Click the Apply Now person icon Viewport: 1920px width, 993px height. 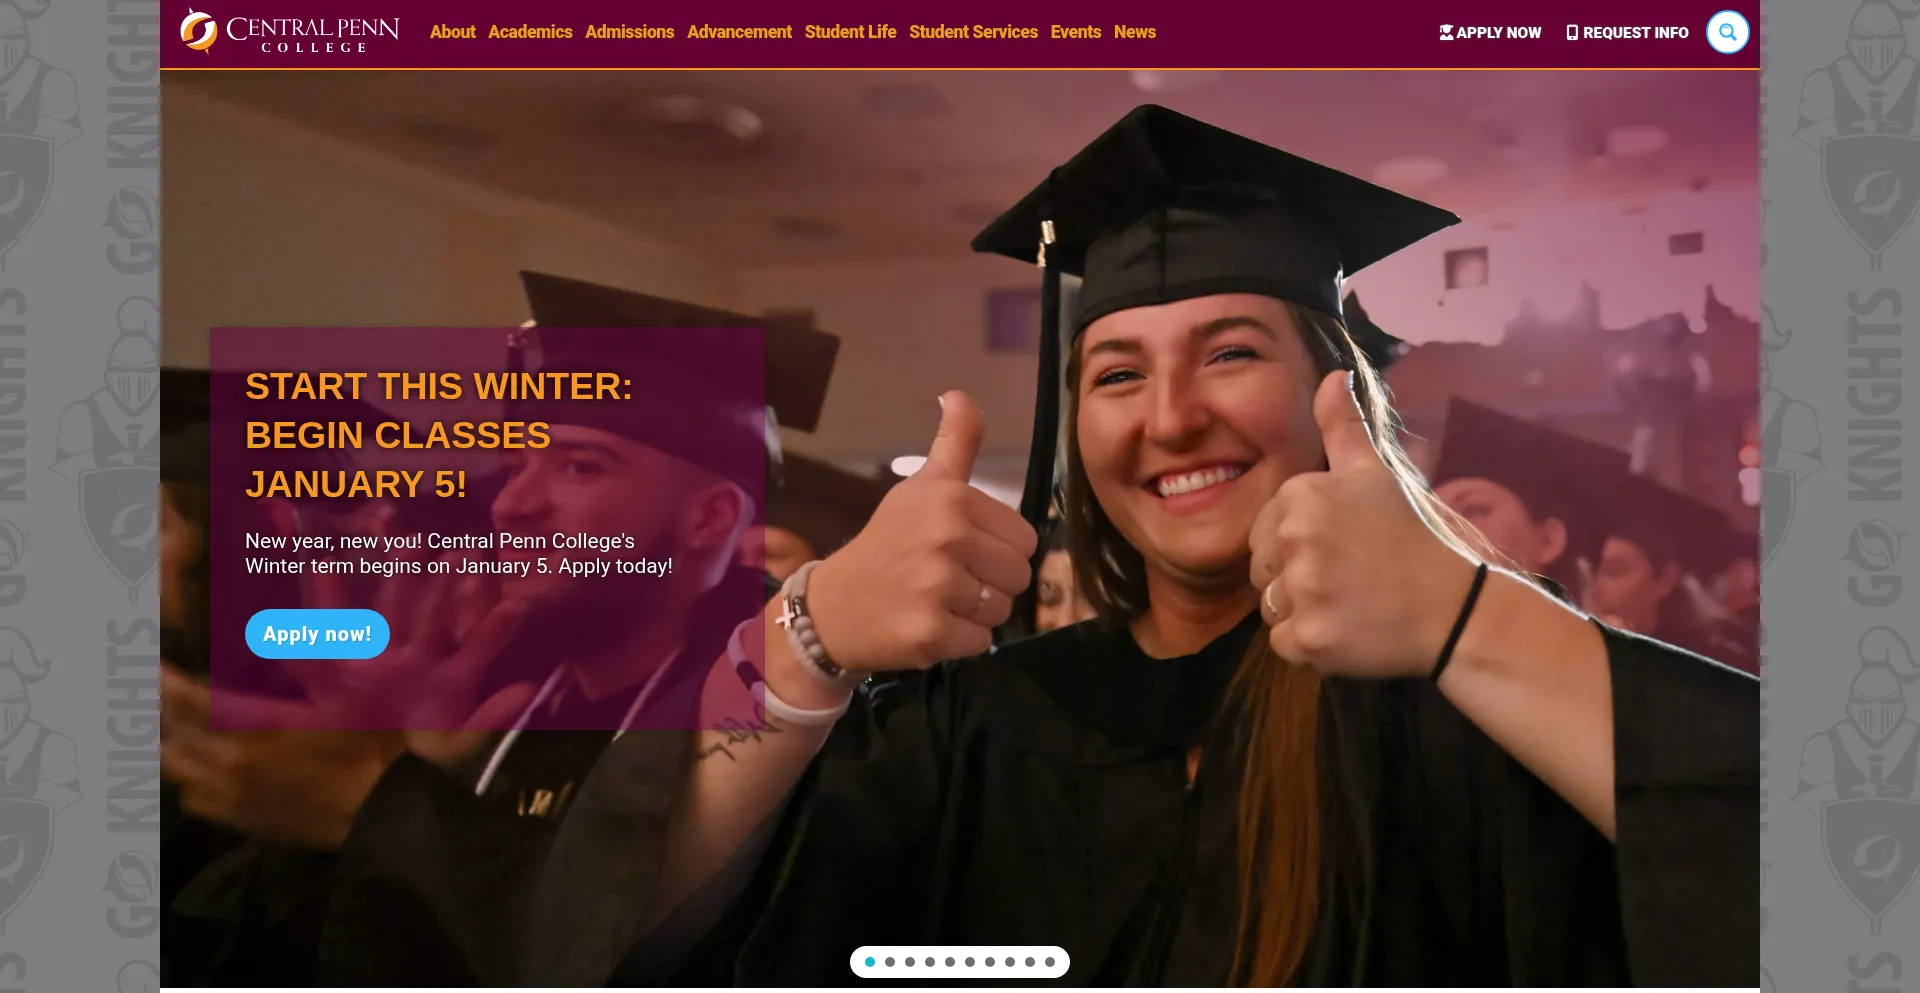1446,32
